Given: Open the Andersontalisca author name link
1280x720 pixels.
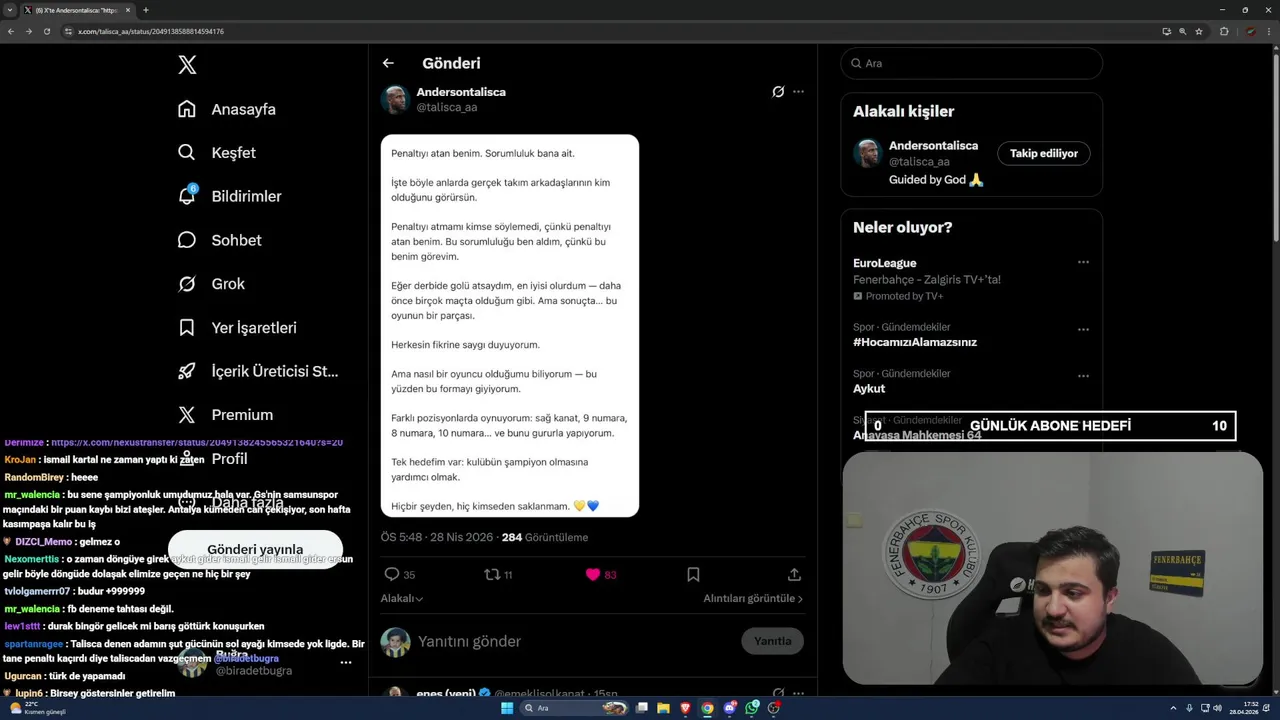Looking at the screenshot, I should coord(461,92).
